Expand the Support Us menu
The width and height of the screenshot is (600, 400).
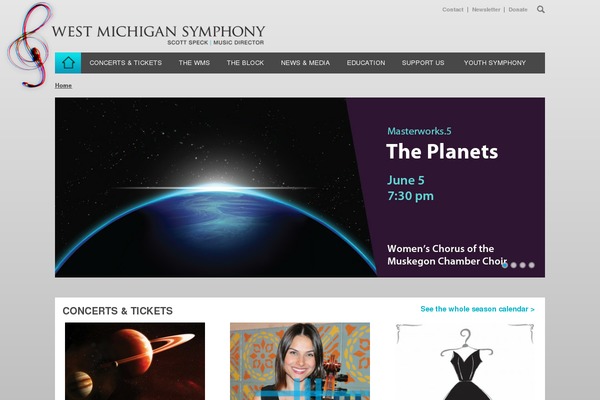click(x=423, y=63)
